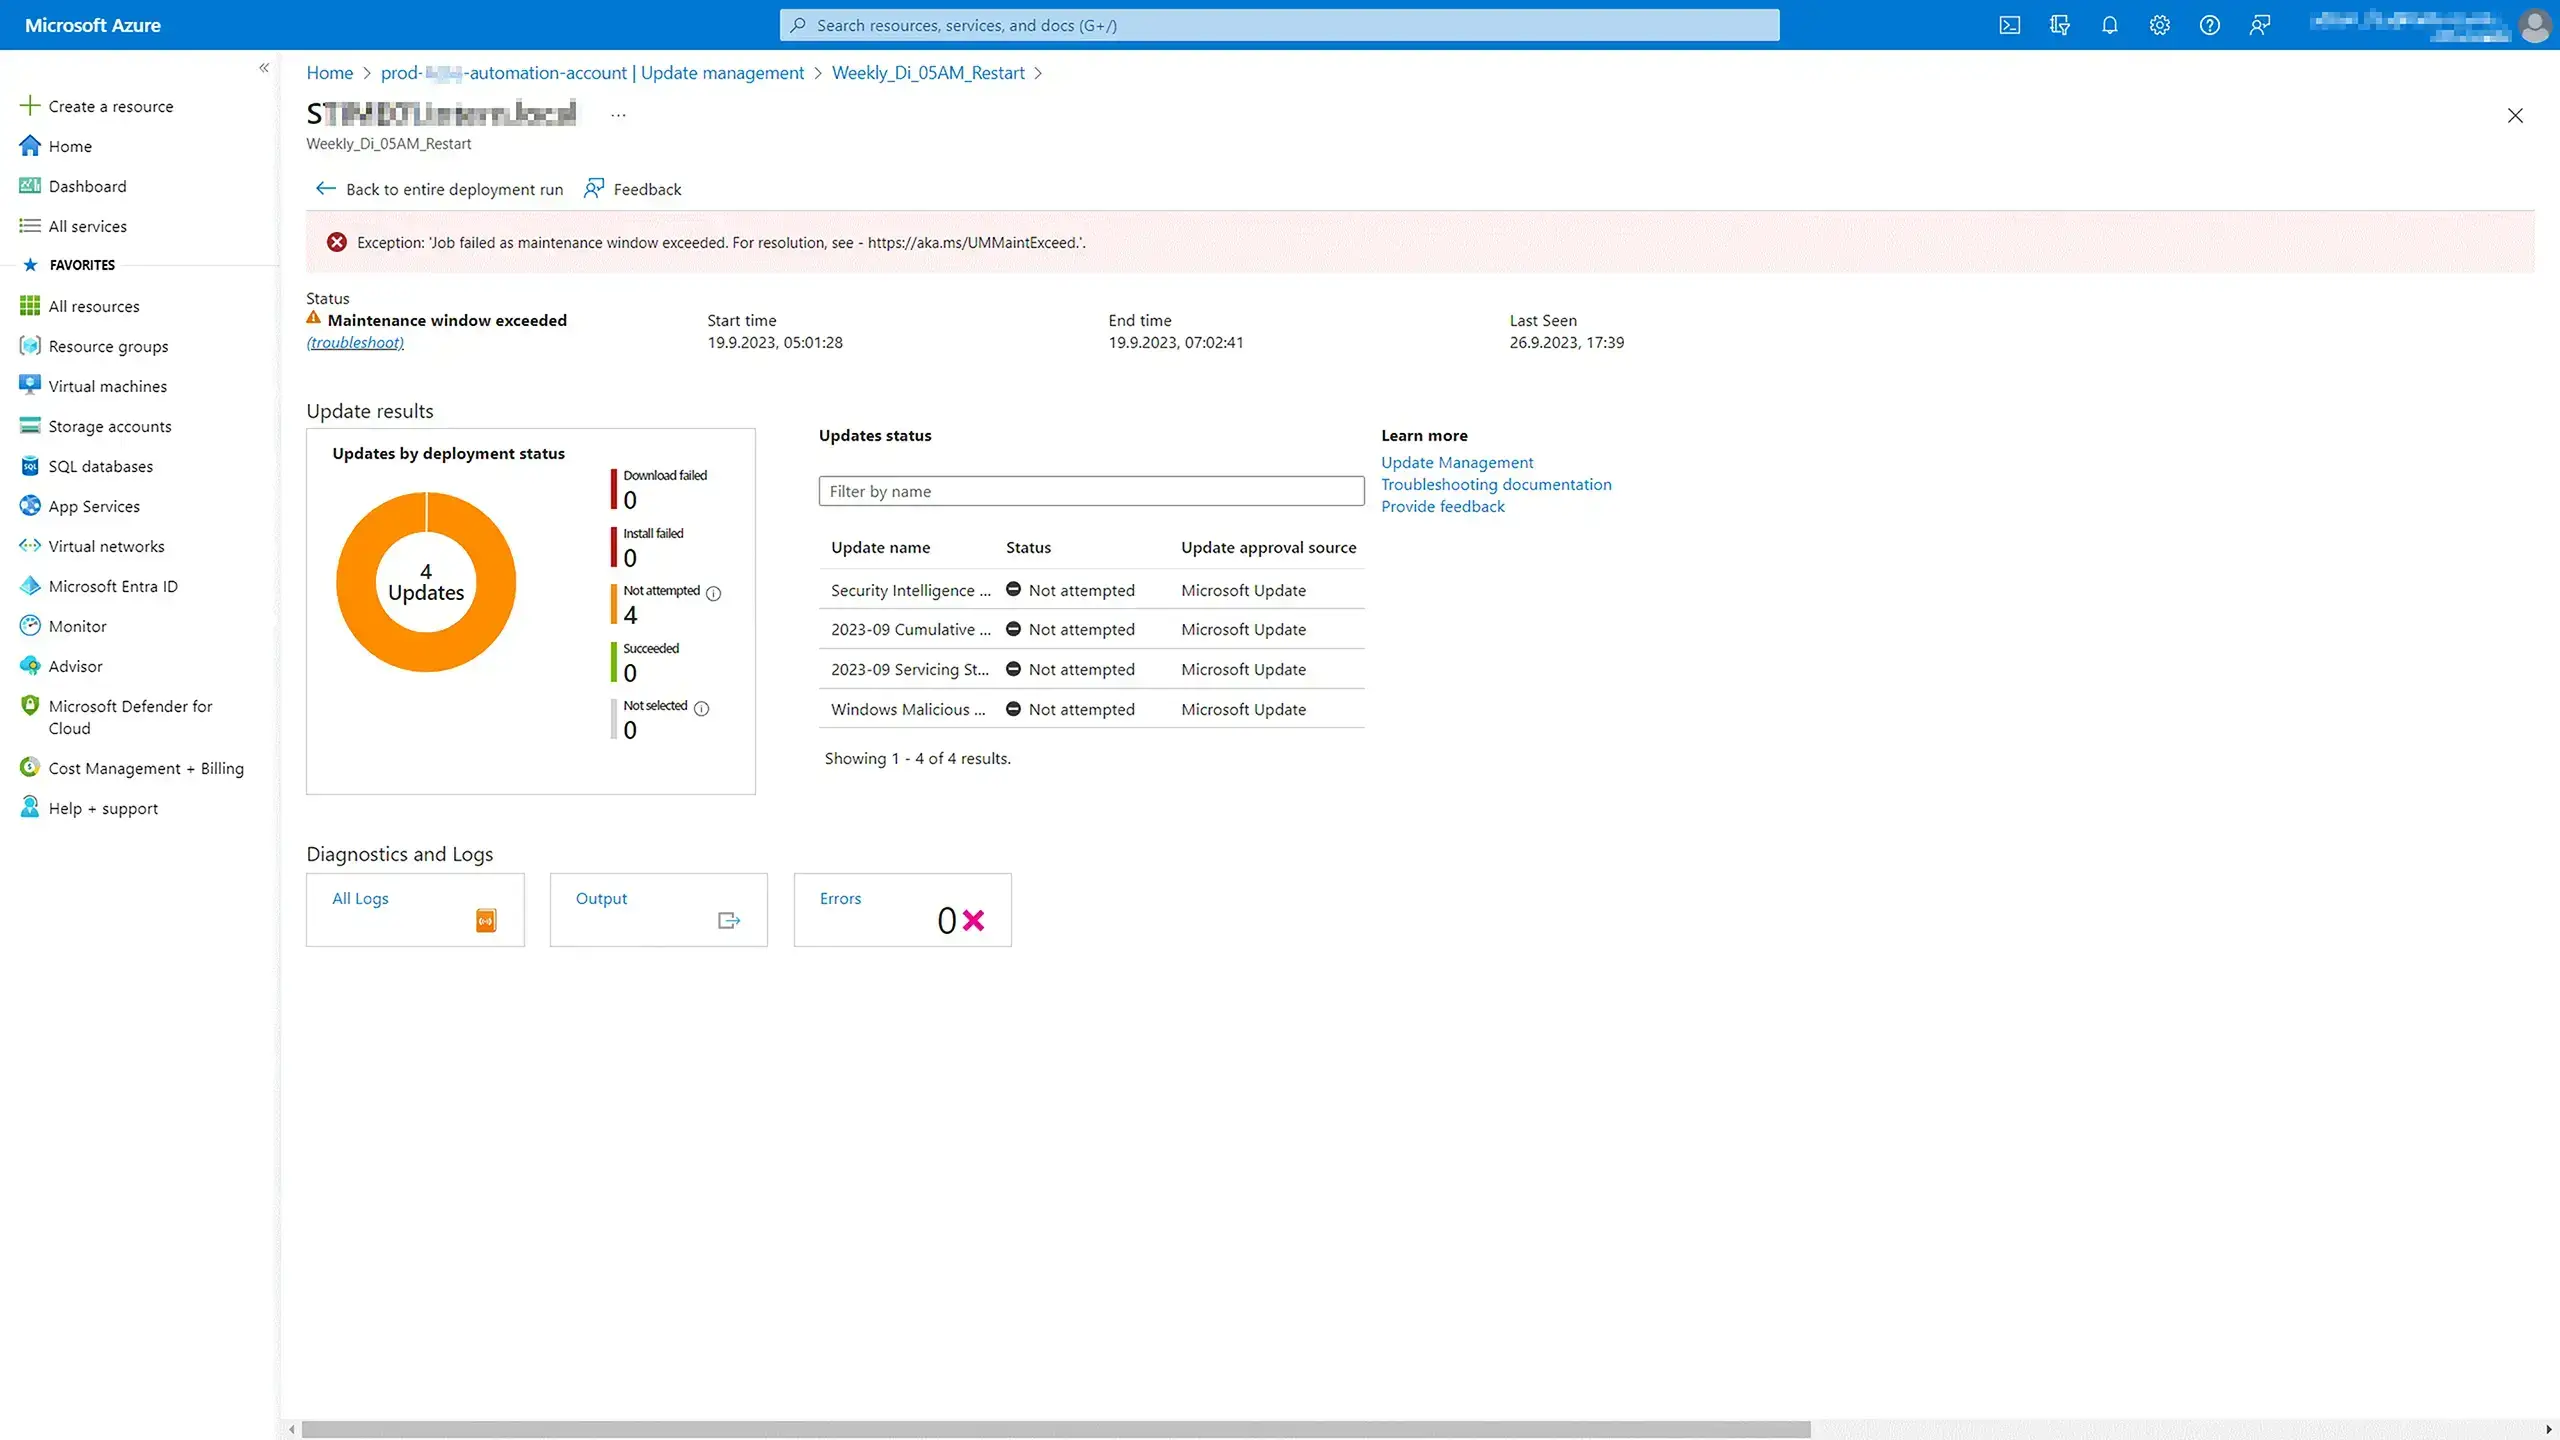Click the Virtual machines icon
2560x1440 pixels.
(x=30, y=385)
